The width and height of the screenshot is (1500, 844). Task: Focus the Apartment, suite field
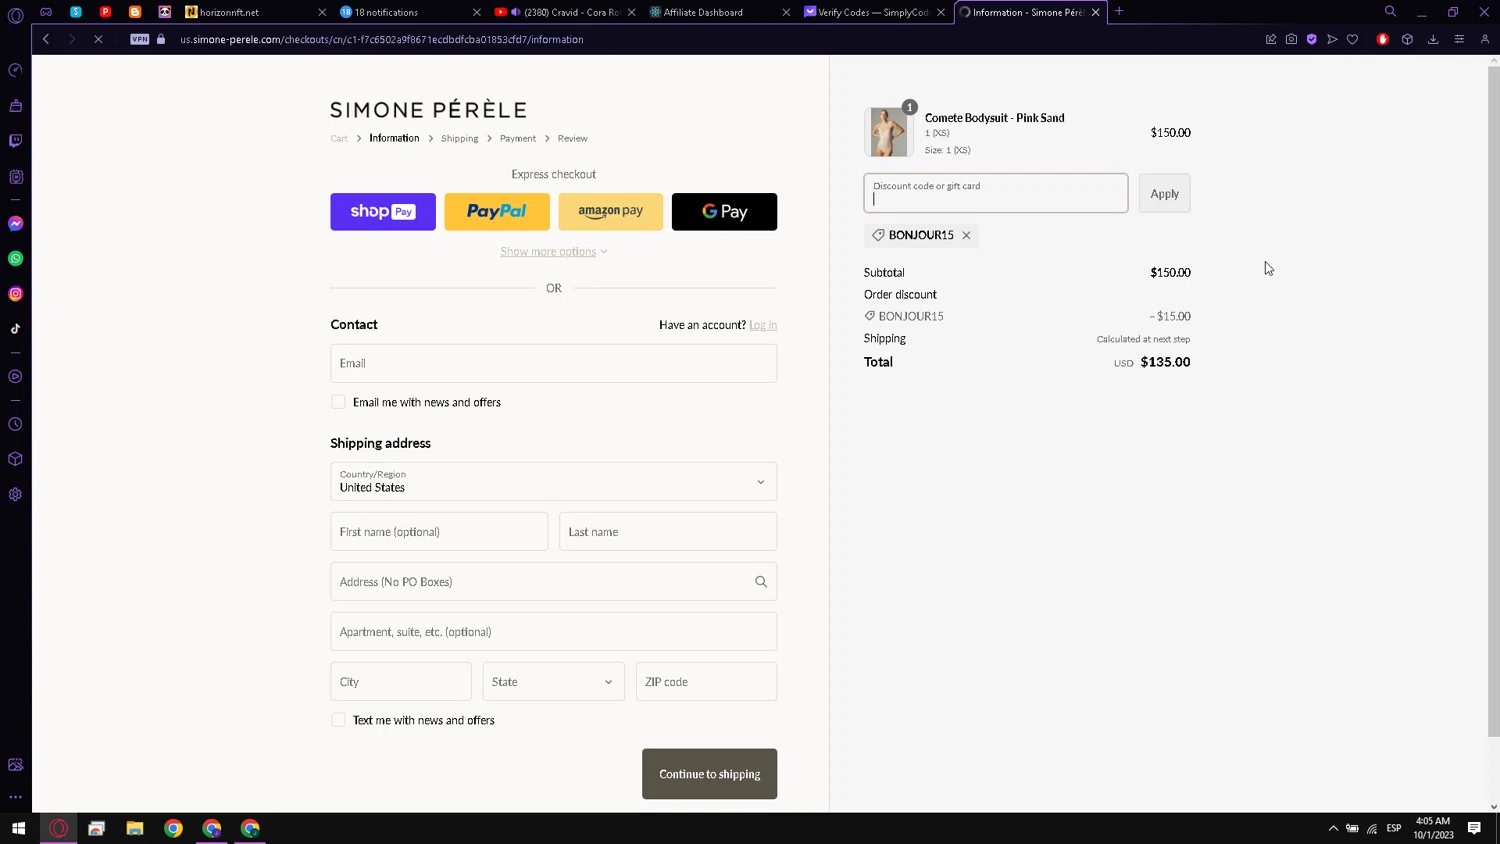553,632
